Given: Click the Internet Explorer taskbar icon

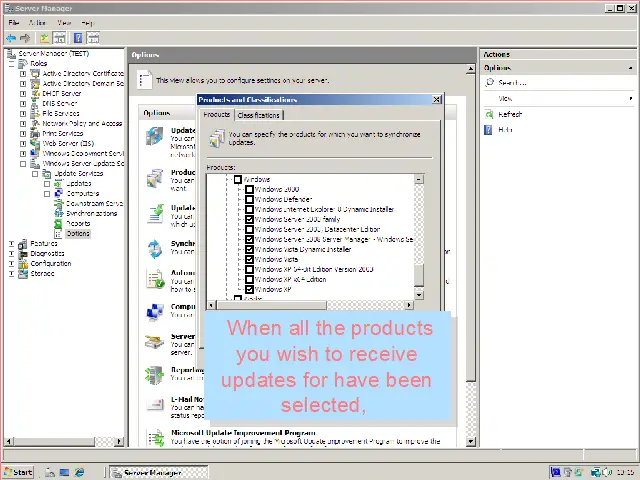Looking at the screenshot, I should 79,472.
